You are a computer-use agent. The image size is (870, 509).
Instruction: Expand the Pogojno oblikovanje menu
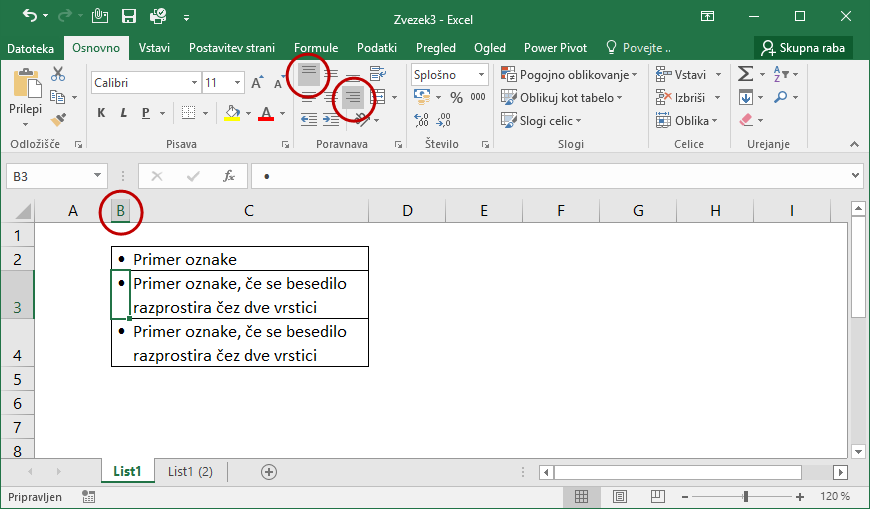click(x=569, y=74)
